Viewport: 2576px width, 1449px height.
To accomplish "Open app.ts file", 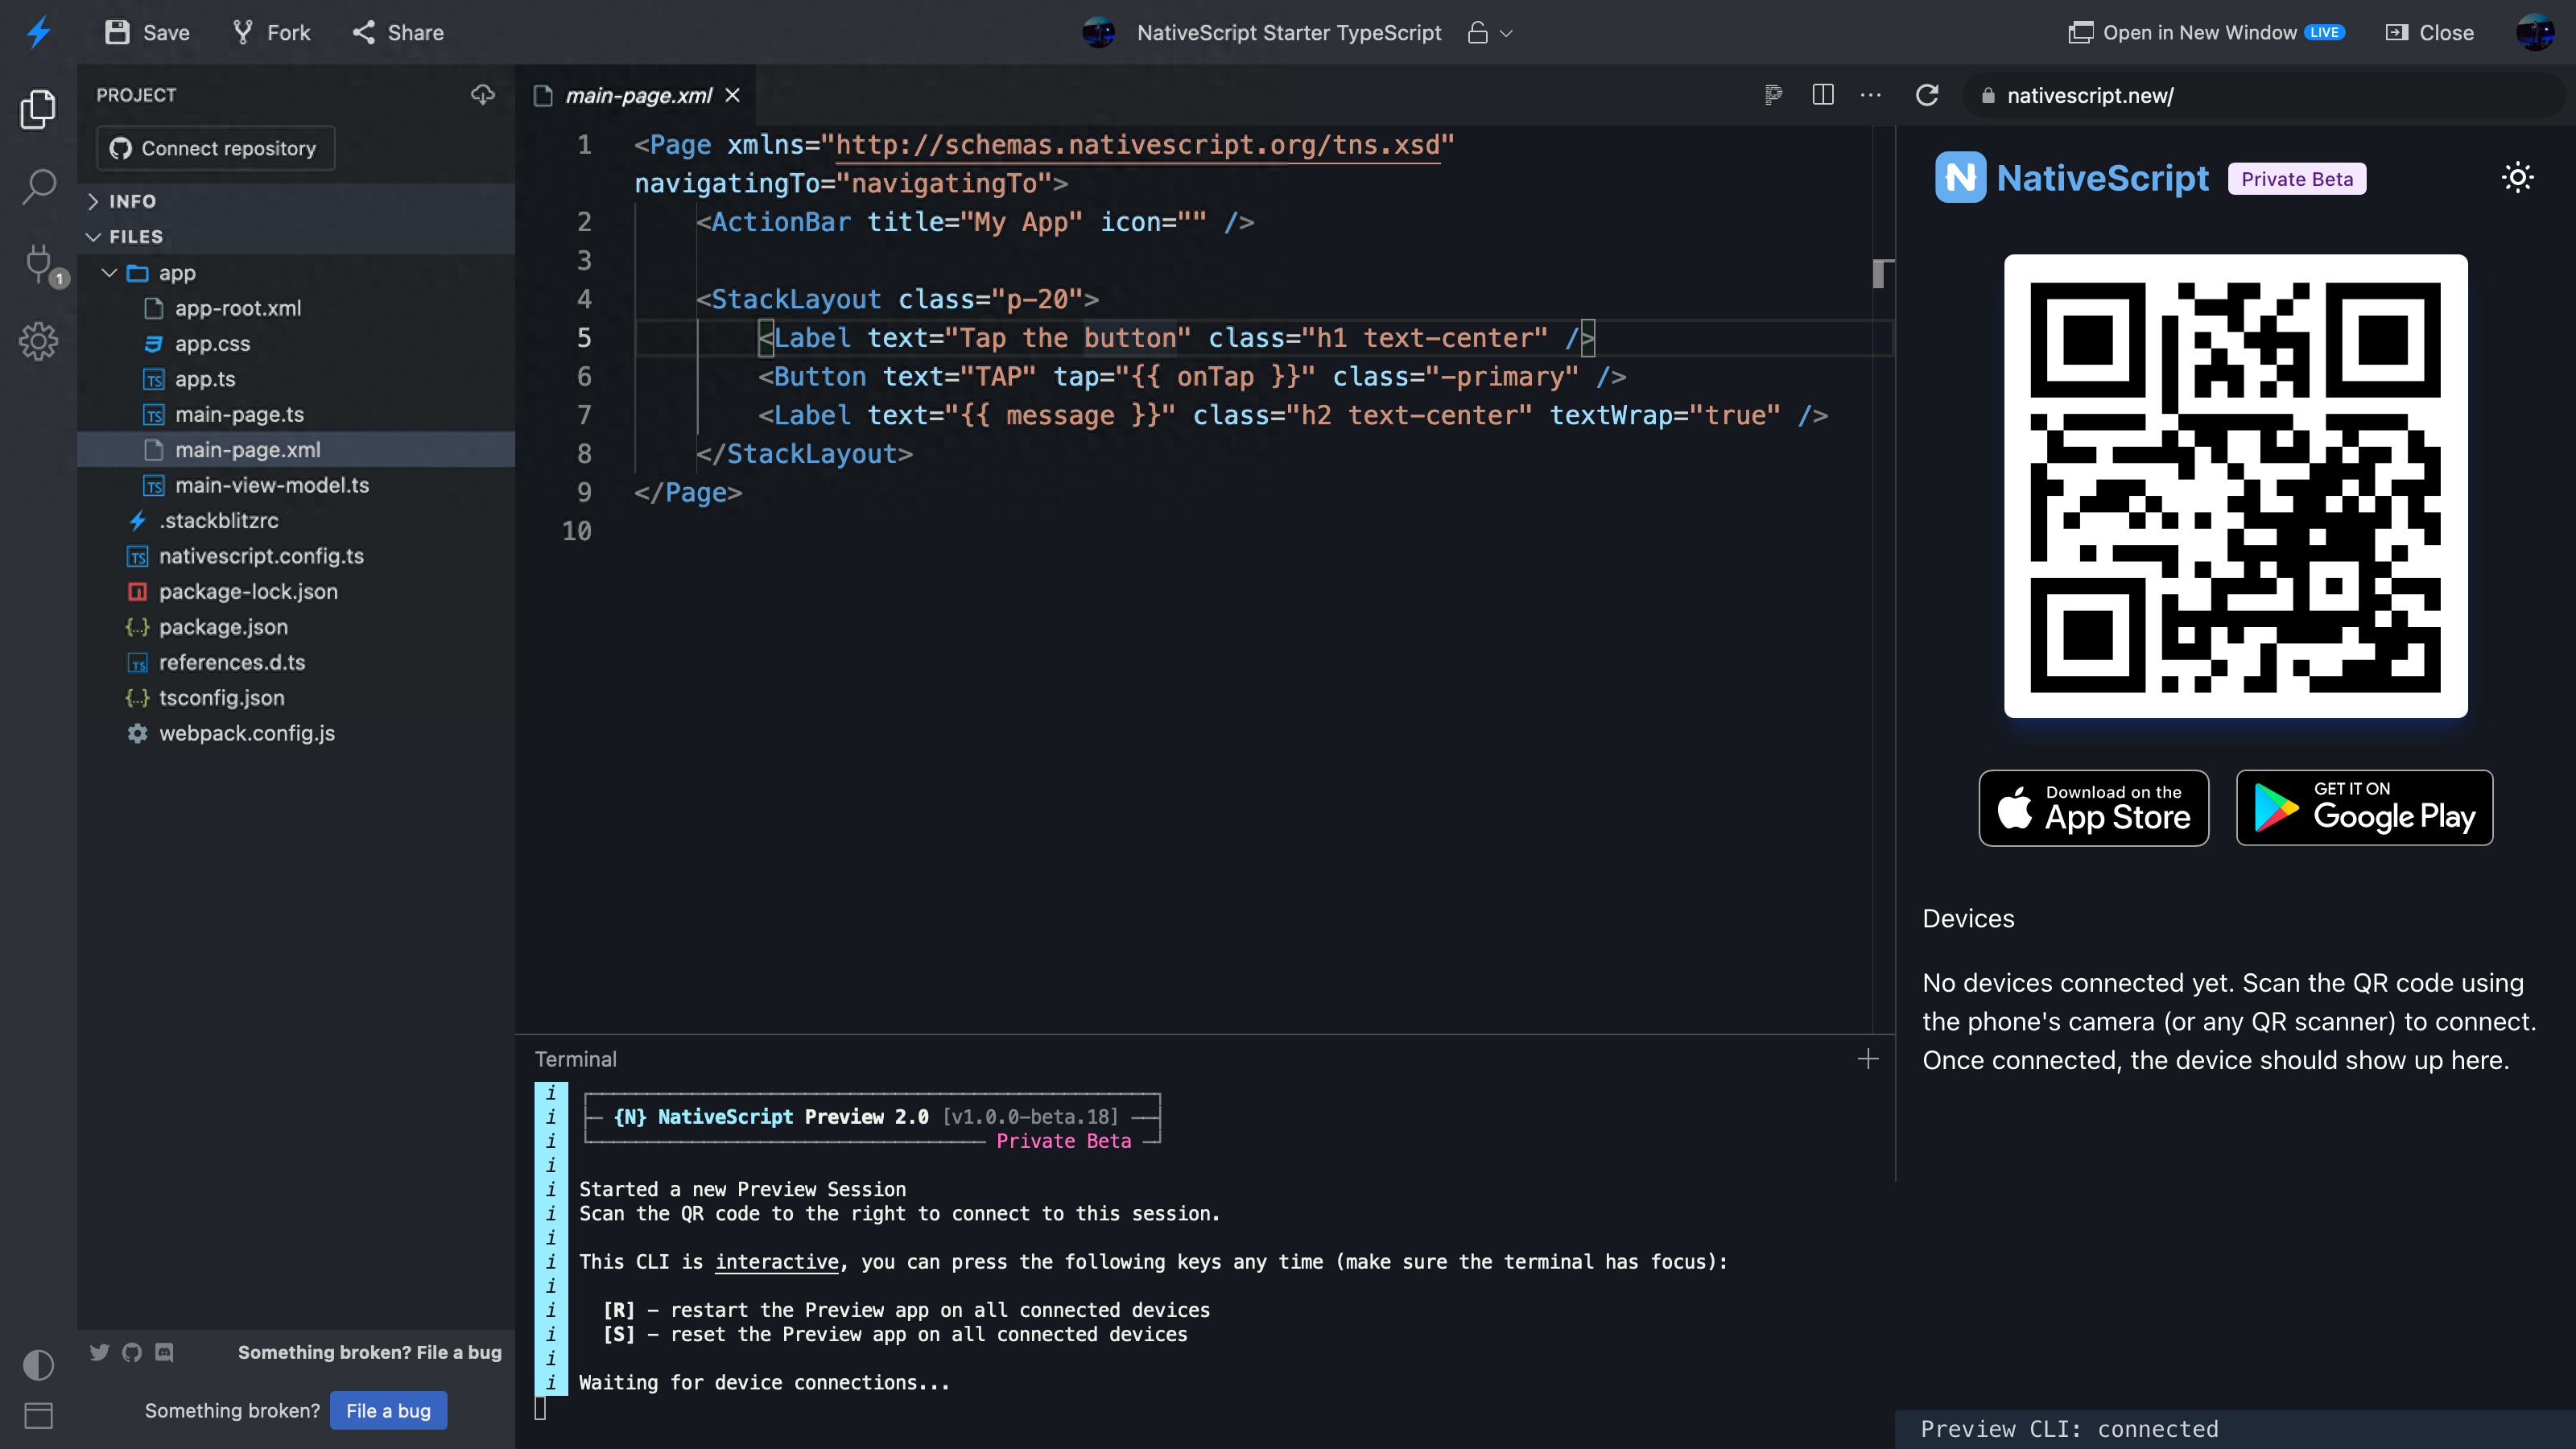I will pos(296,379).
